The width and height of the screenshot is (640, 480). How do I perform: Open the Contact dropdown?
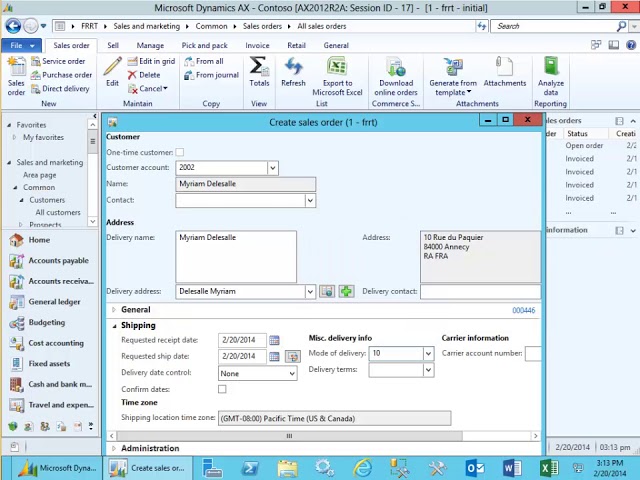310,200
